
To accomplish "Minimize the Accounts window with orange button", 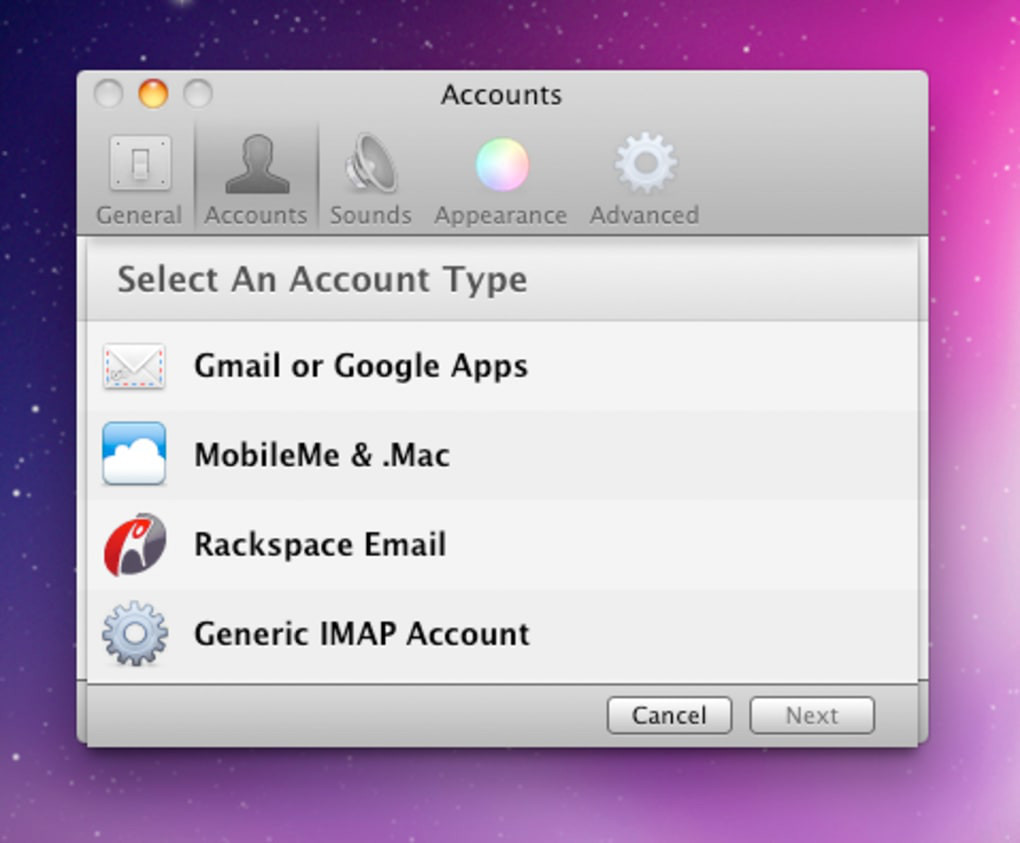I will pyautogui.click(x=153, y=94).
